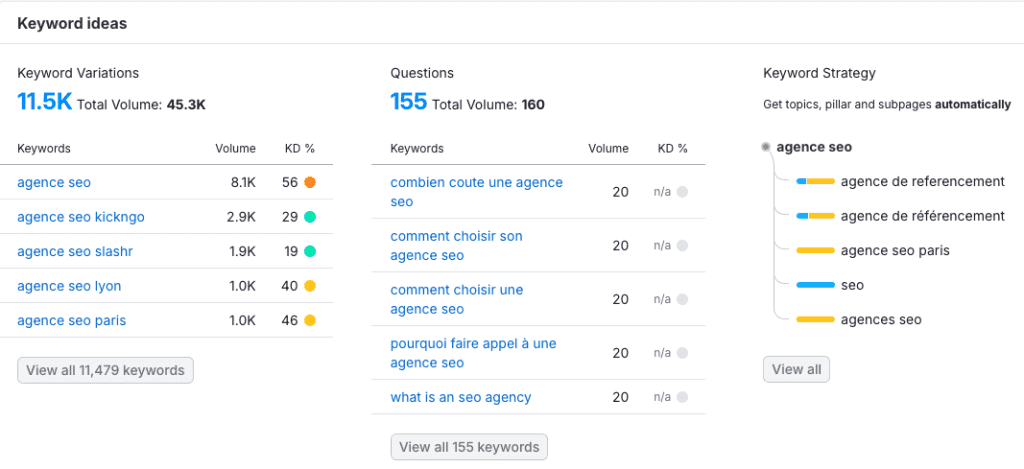Click 'Get topics, pillar and subpages automatically' text

(887, 105)
